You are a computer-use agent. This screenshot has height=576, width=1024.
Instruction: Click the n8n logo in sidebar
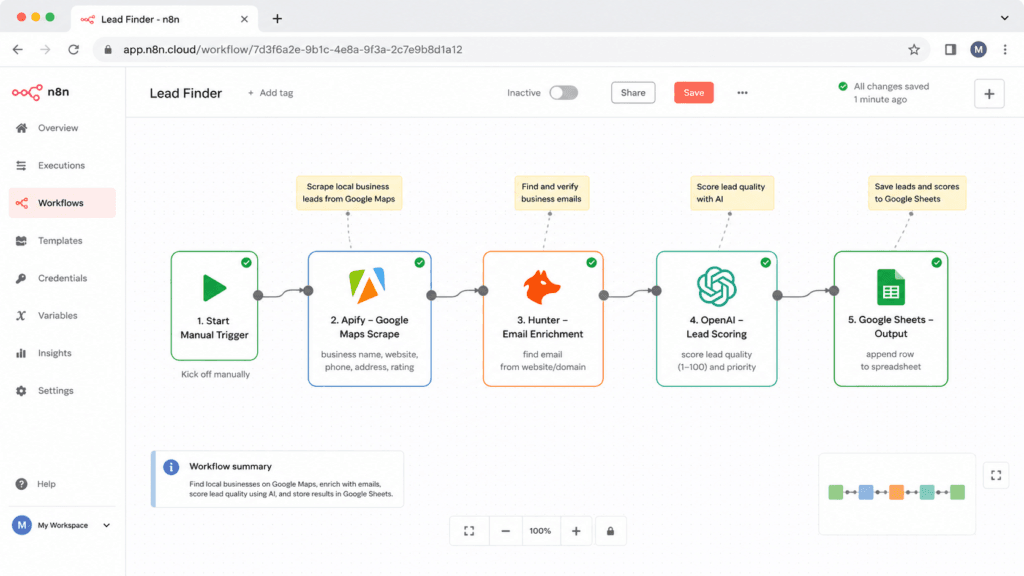(40, 92)
